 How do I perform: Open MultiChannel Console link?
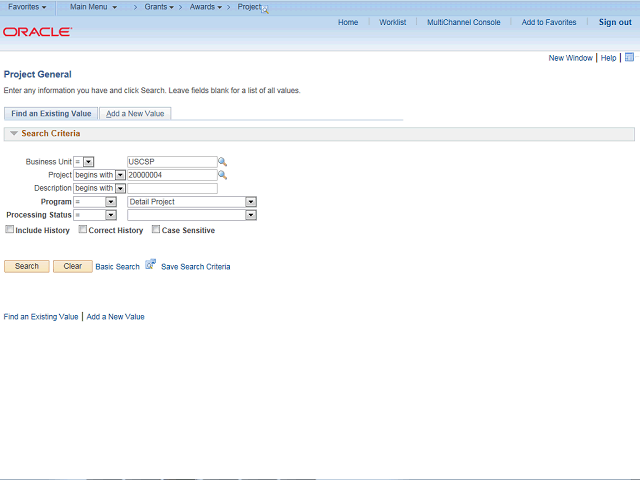click(464, 22)
